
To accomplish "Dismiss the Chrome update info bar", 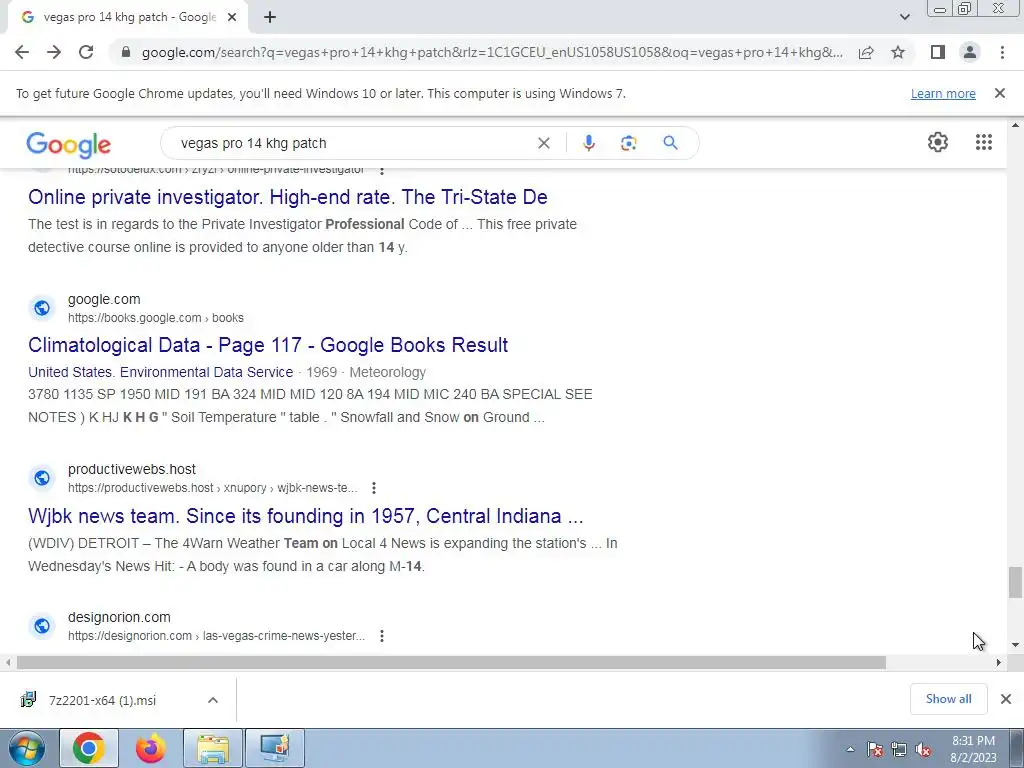I will (x=1000, y=93).
